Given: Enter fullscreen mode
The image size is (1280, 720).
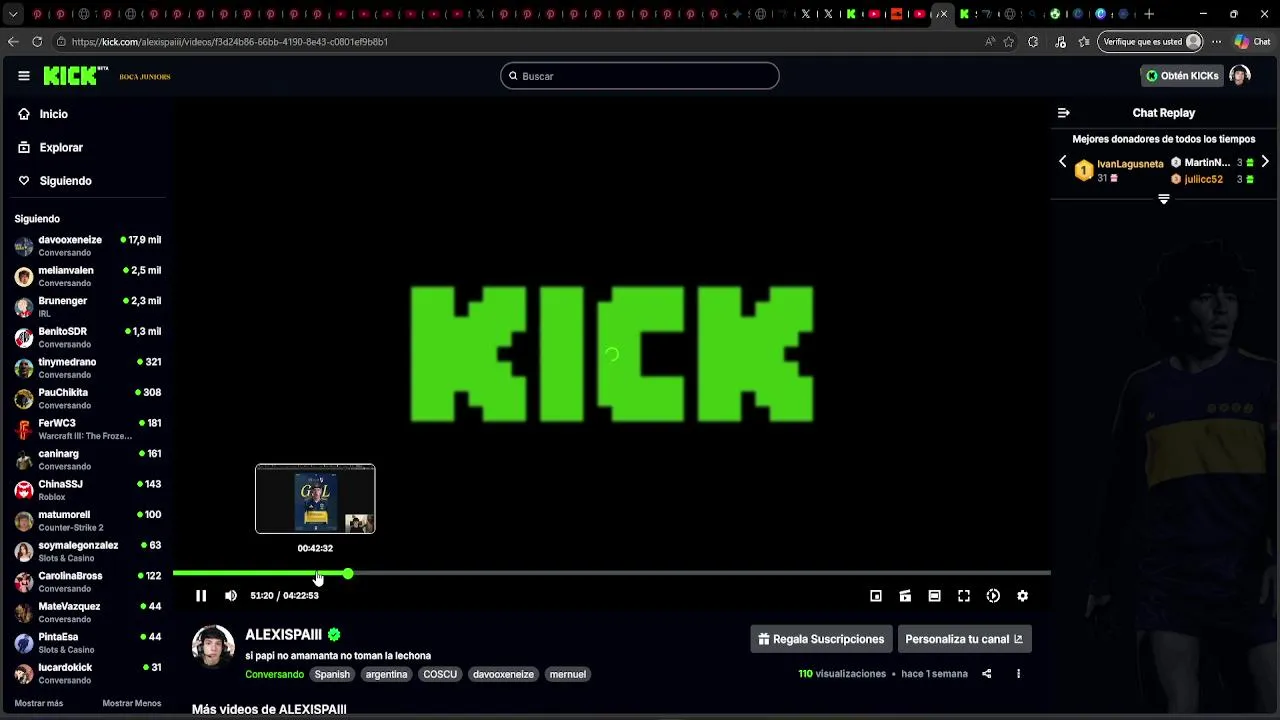Looking at the screenshot, I should tap(964, 596).
